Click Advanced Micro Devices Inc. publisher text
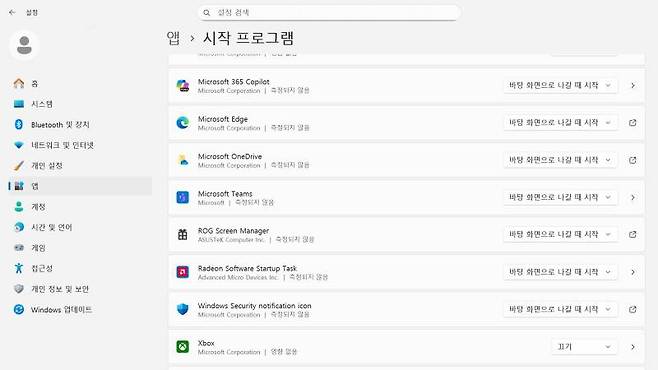Image resolution: width=658 pixels, height=370 pixels. [x=238, y=277]
